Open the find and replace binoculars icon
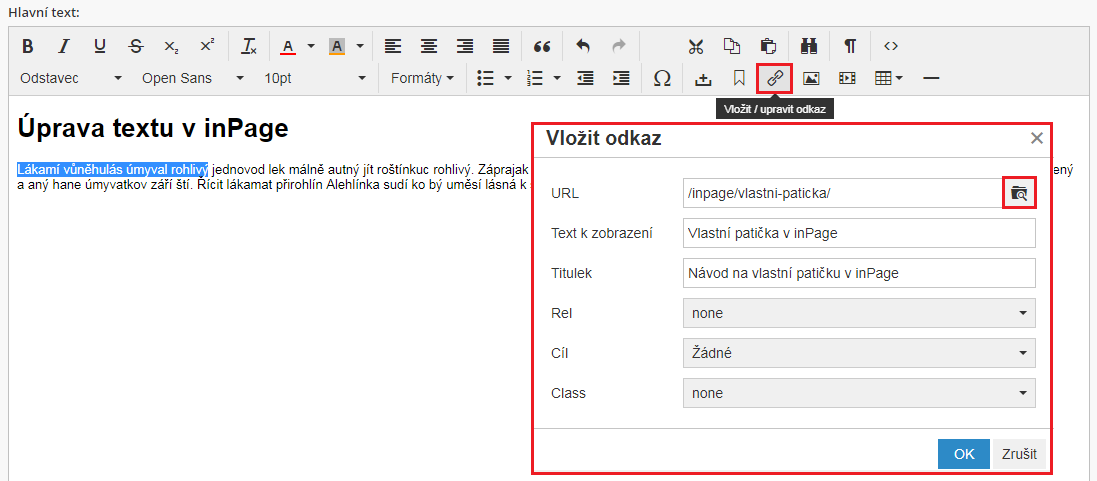Viewport: 1097px width, 481px height. (811, 46)
